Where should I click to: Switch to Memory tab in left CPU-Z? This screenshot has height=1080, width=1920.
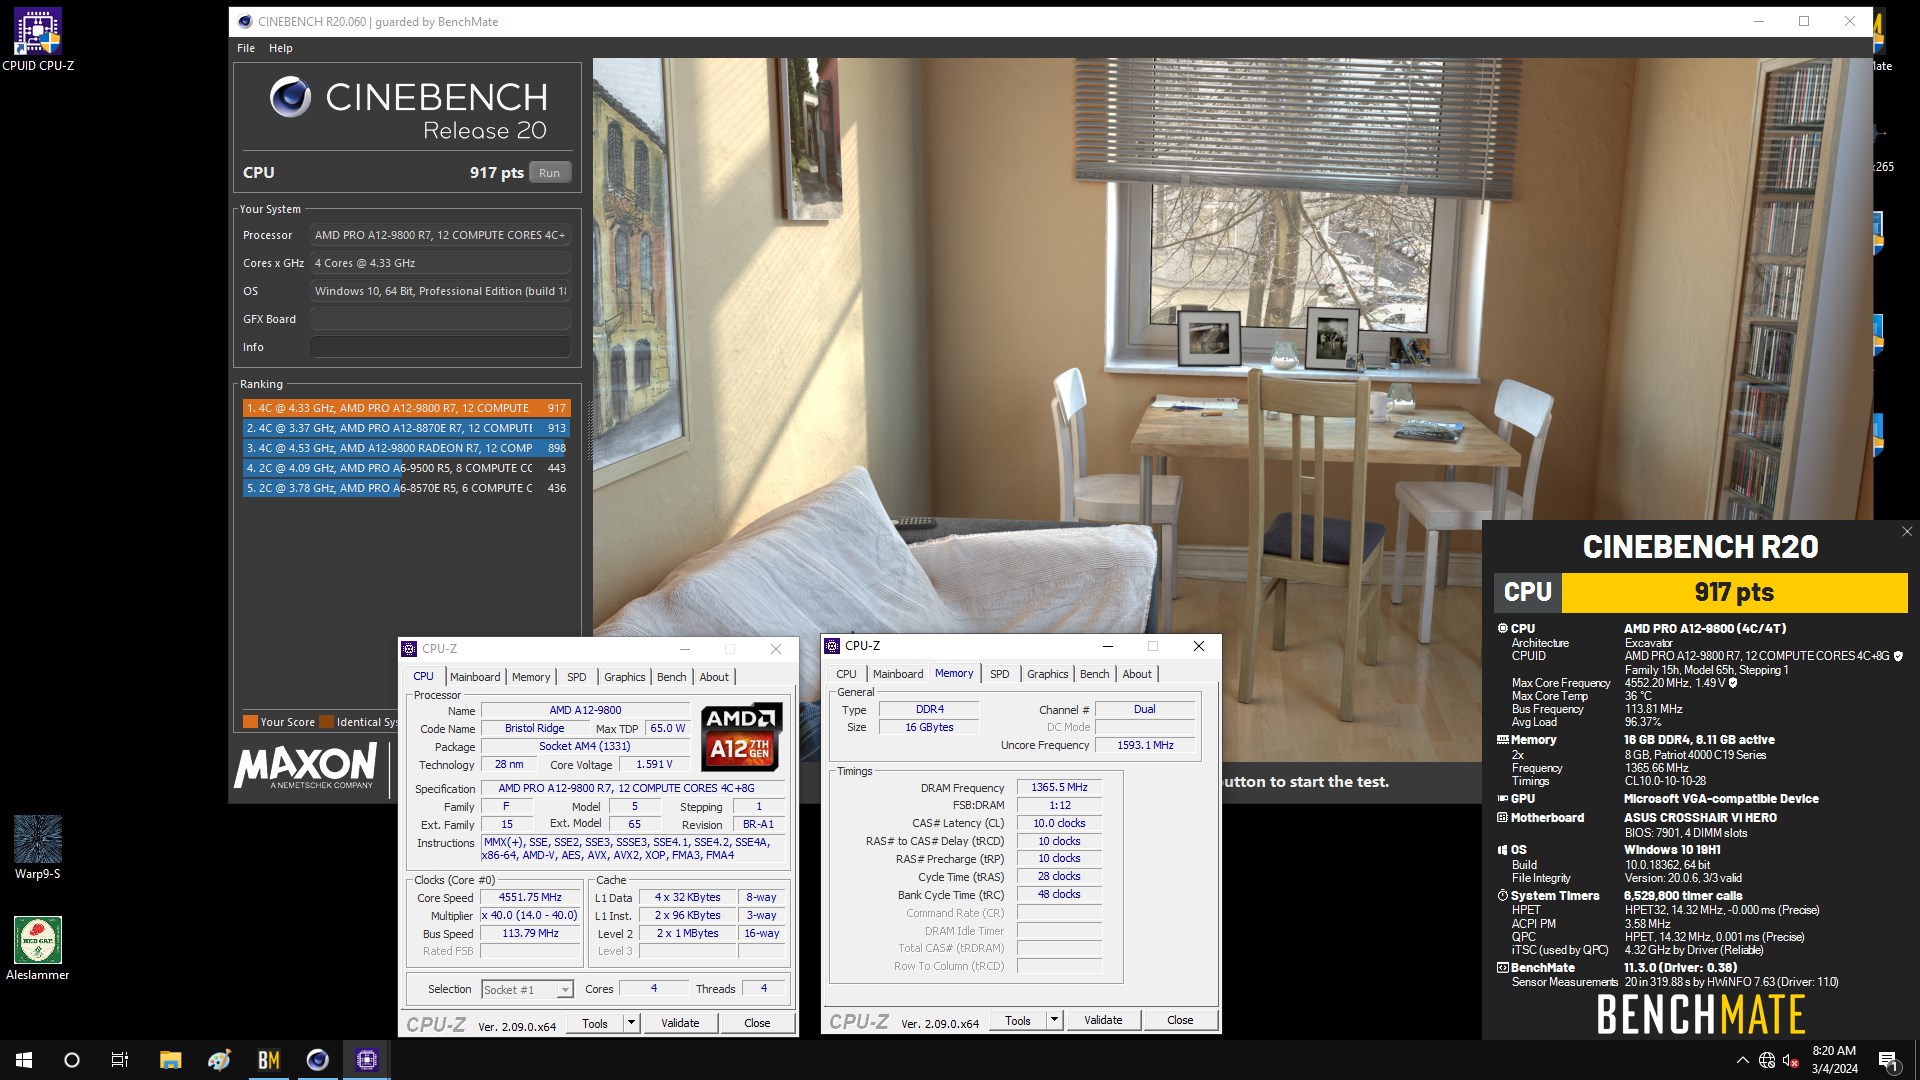(531, 677)
